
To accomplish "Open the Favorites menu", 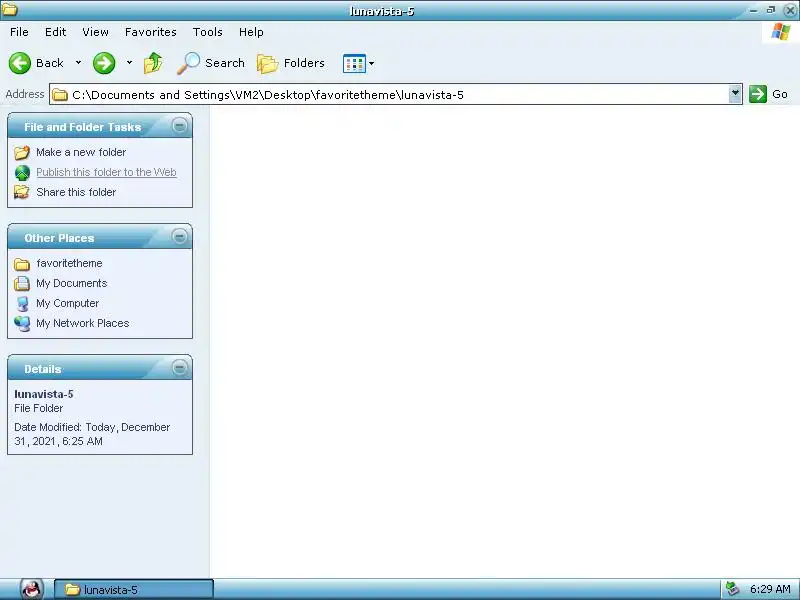I will 151,32.
